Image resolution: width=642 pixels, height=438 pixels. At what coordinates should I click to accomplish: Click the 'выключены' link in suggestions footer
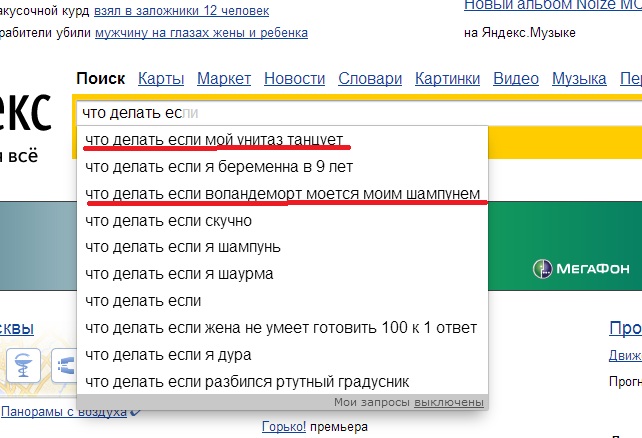449,402
